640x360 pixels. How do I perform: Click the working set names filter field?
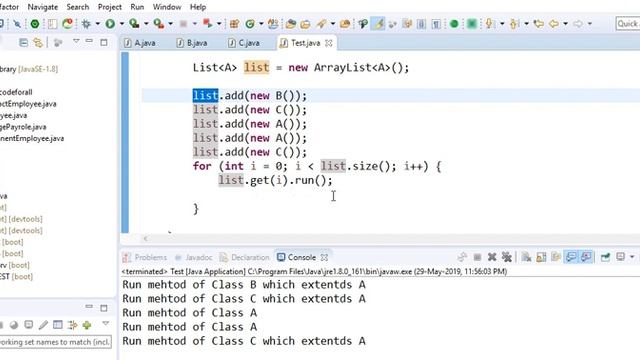pyautogui.click(x=55, y=342)
